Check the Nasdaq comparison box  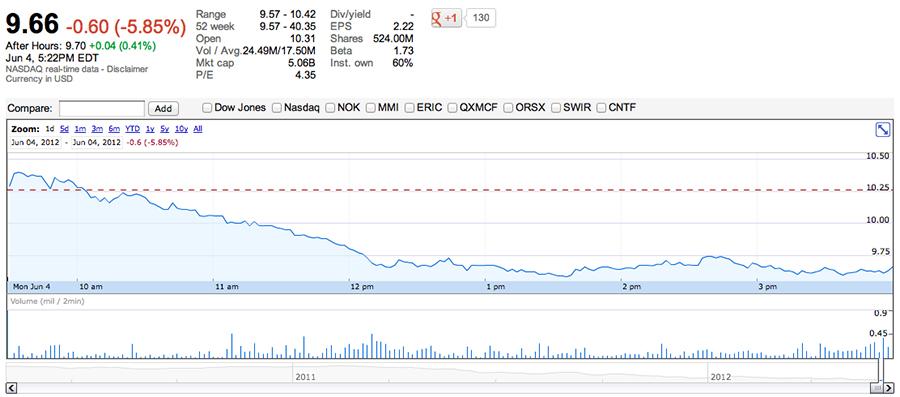277,107
